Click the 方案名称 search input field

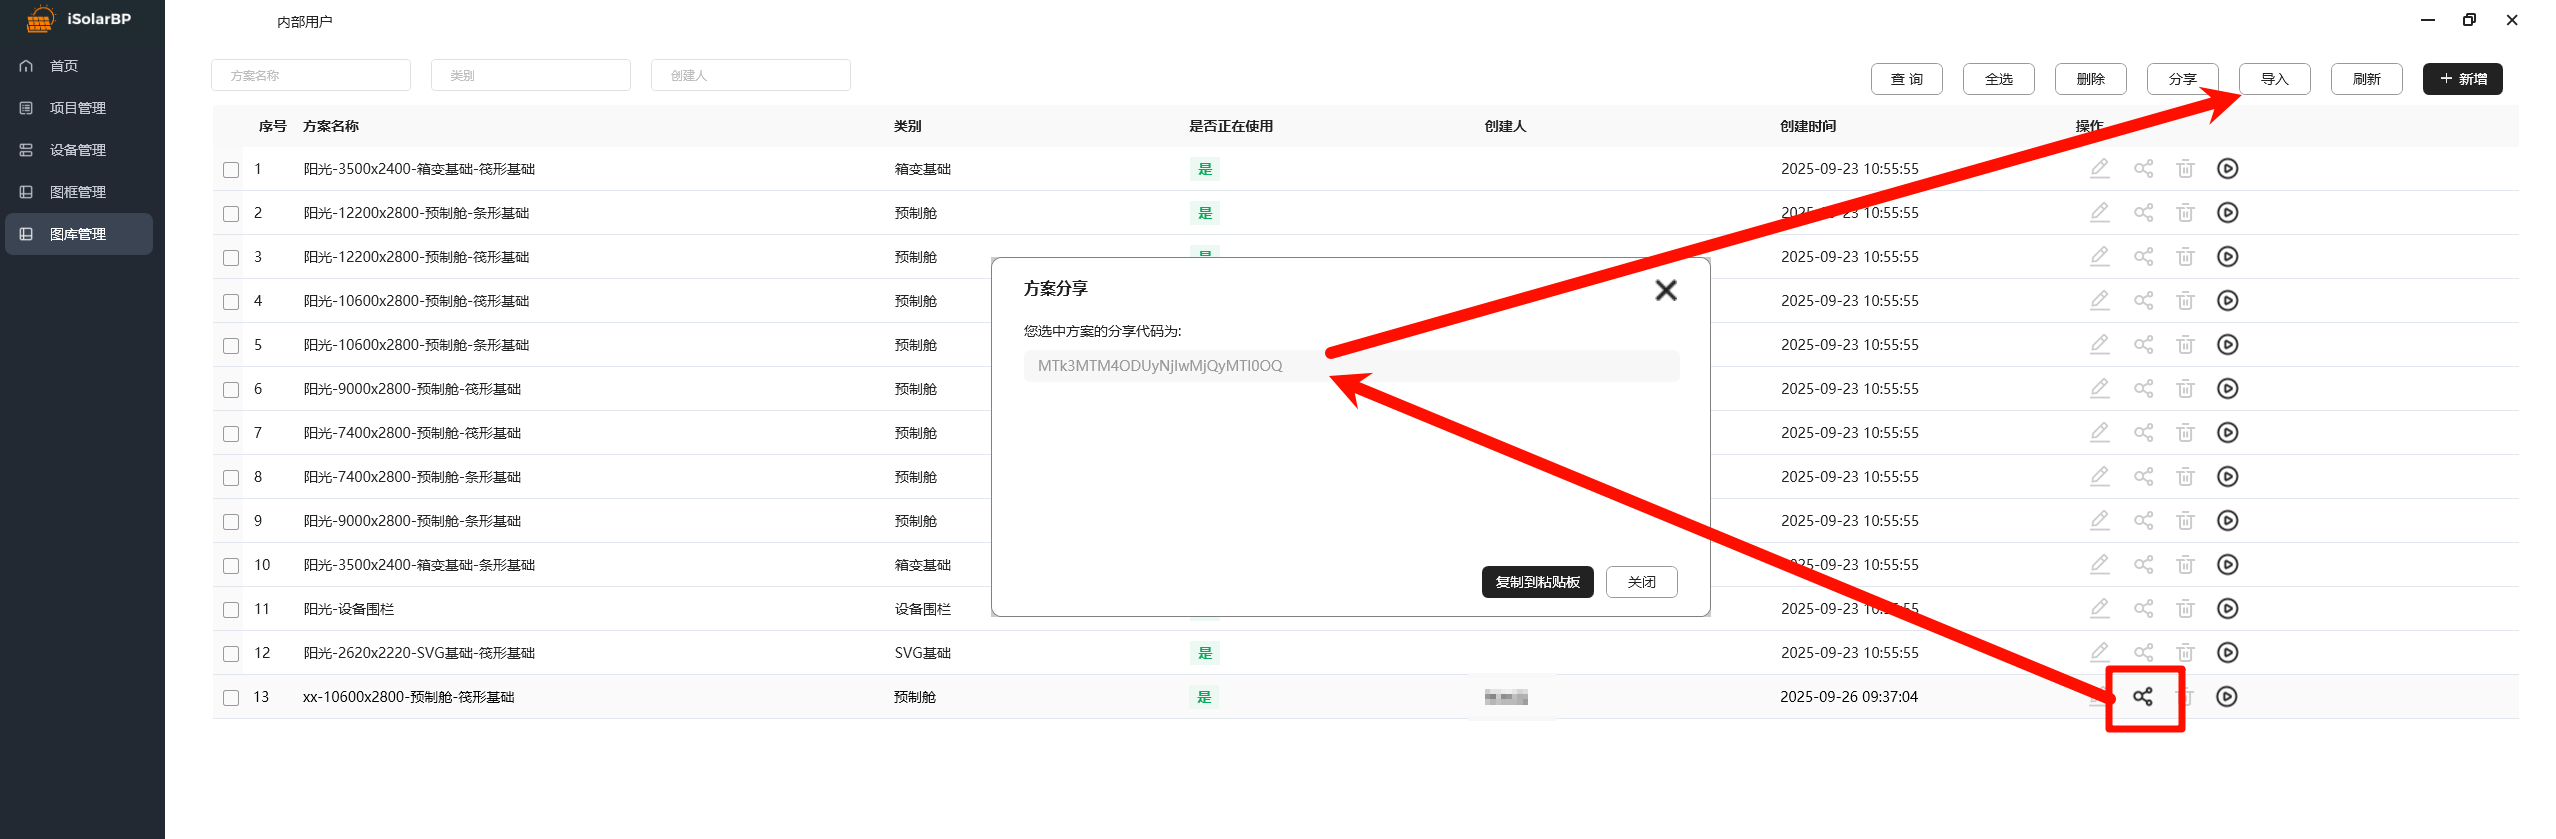tap(311, 75)
